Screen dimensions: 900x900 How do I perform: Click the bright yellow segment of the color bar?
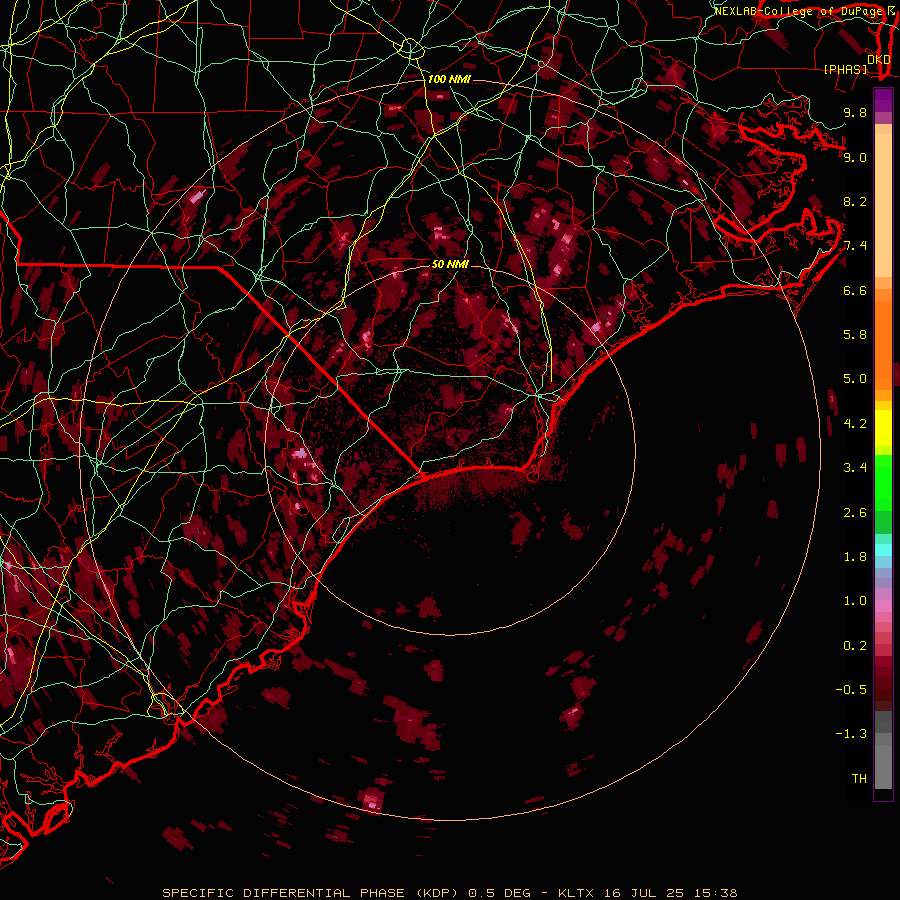(x=883, y=428)
